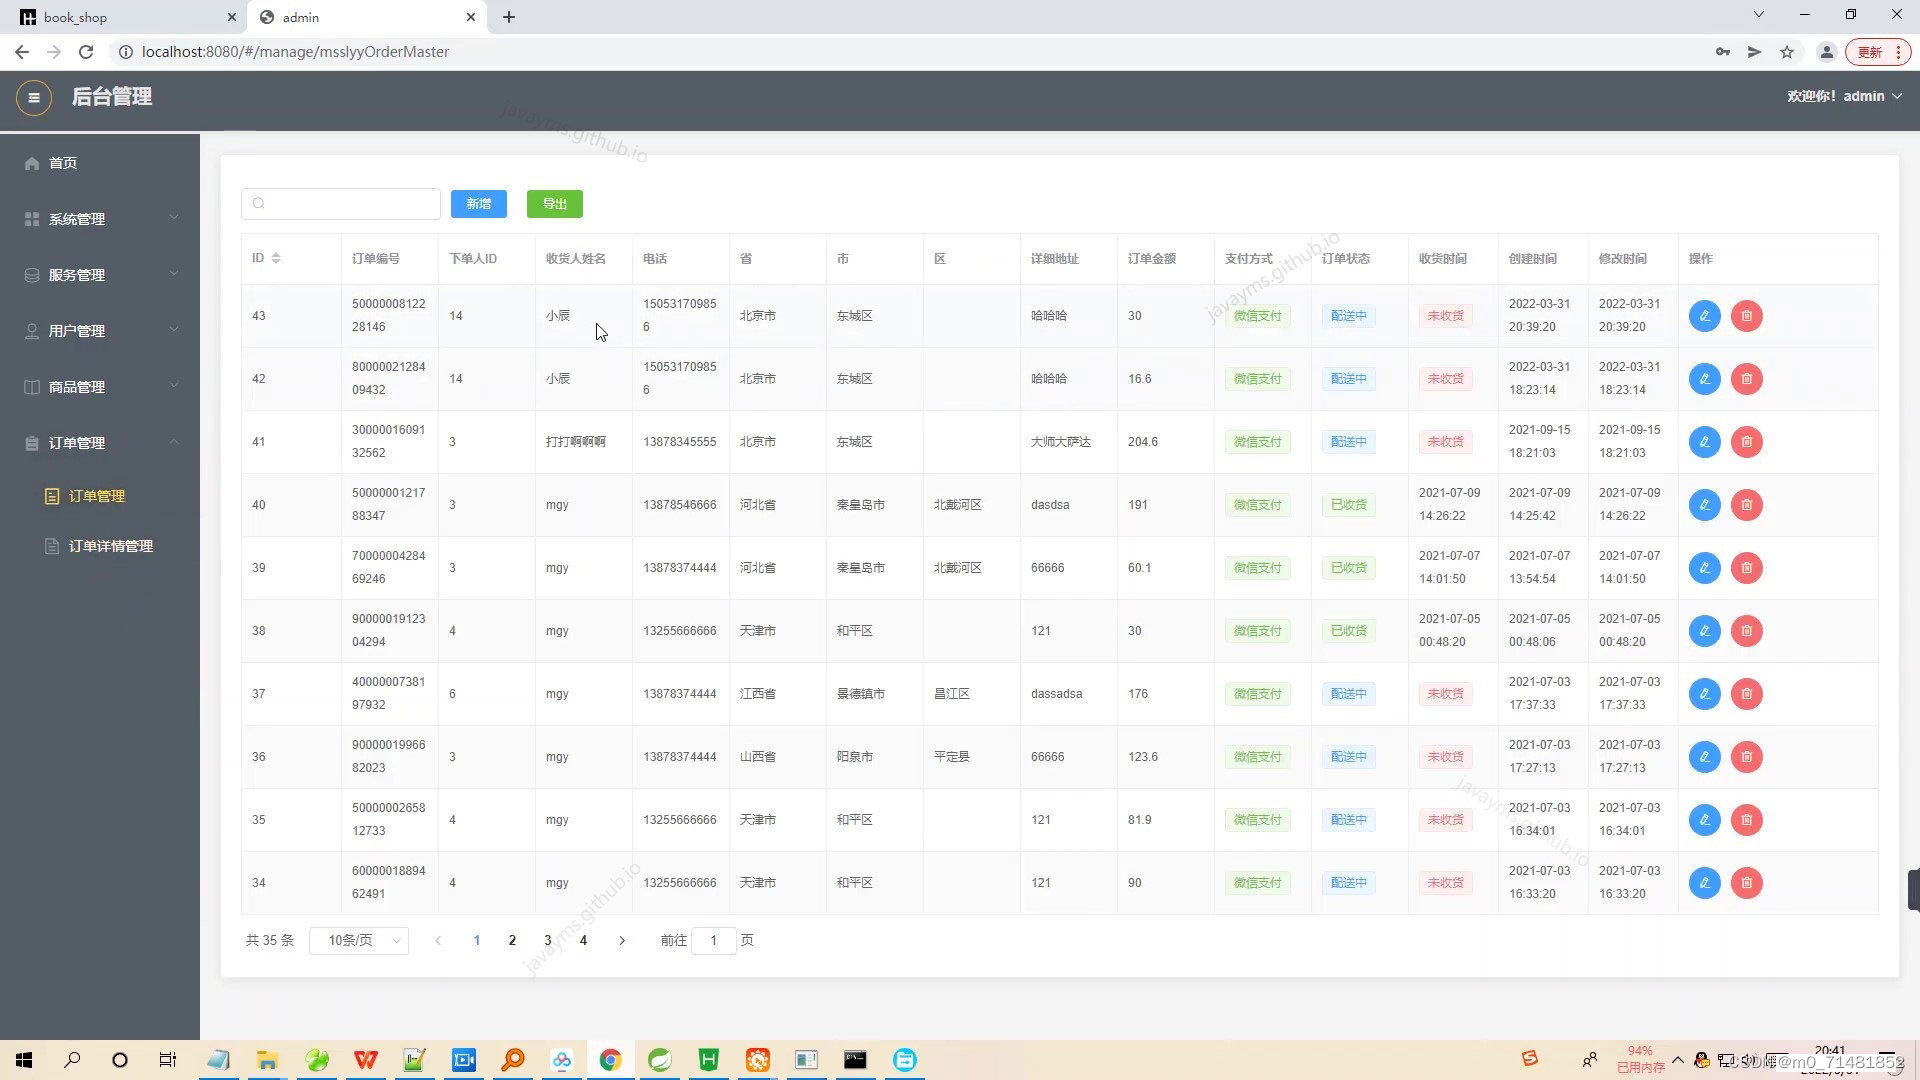This screenshot has height=1080, width=1920.
Task: Click edit icon for order ID 43
Action: (x=1704, y=316)
